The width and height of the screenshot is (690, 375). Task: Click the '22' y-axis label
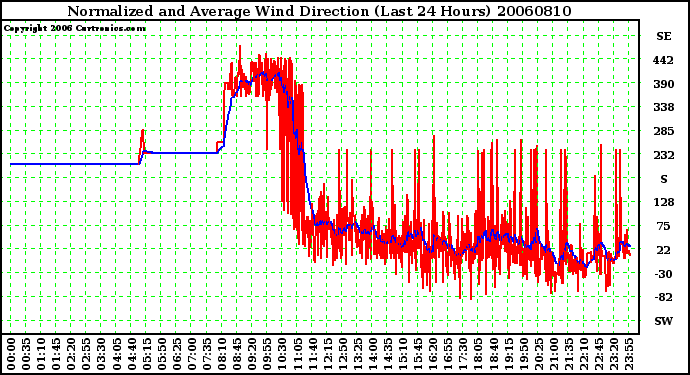663,250
